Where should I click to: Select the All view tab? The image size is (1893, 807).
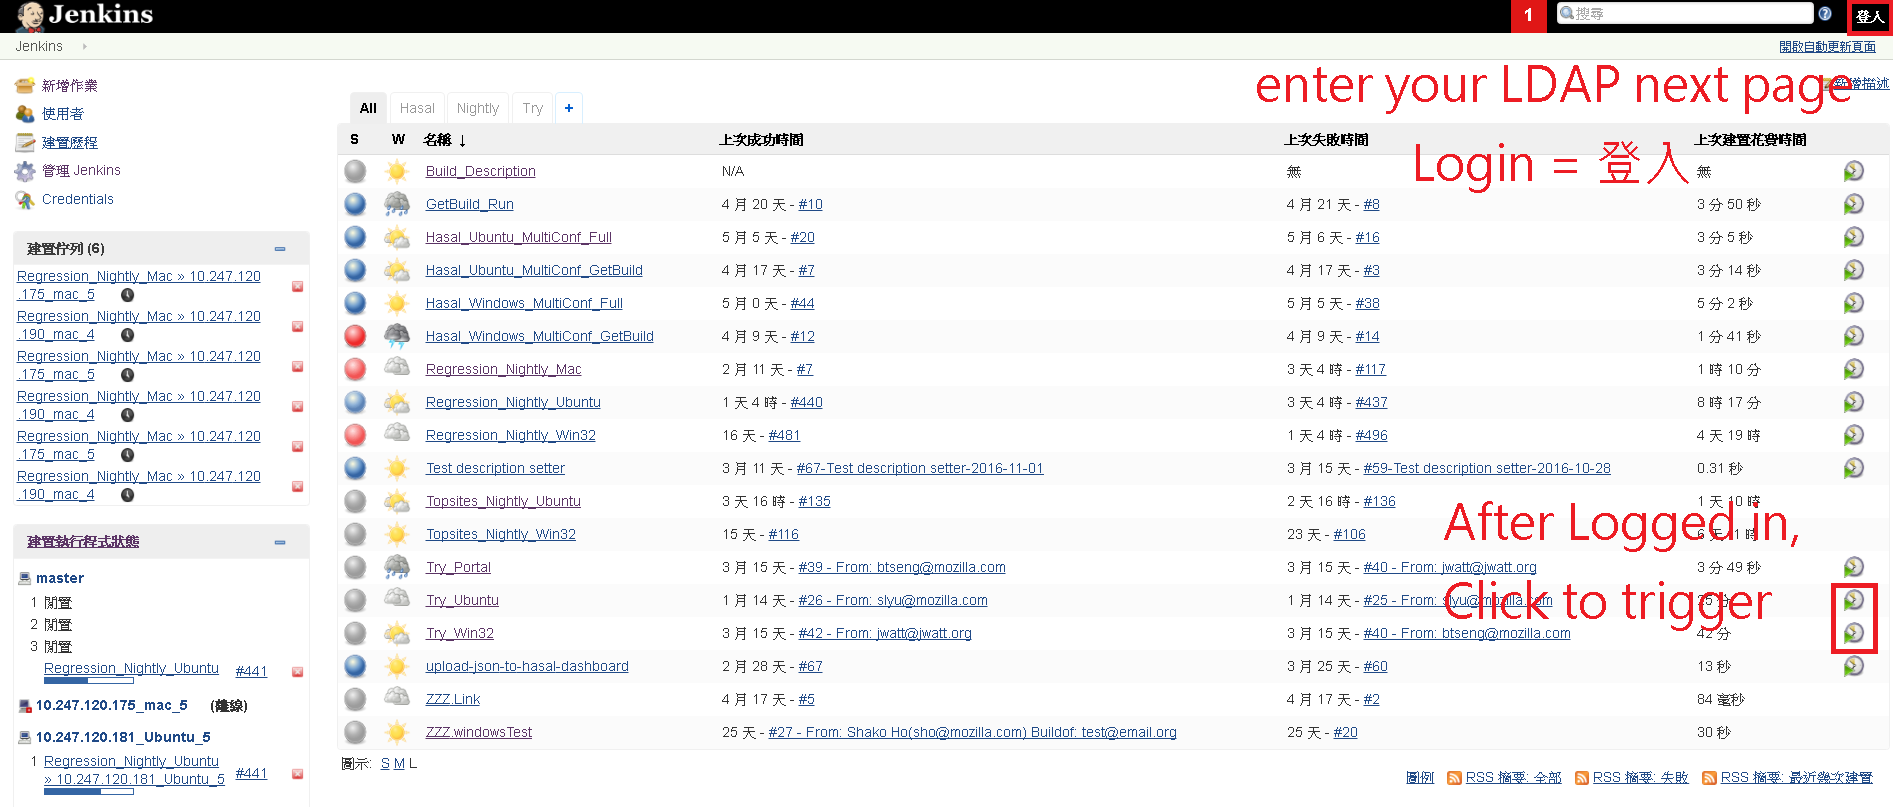[368, 108]
